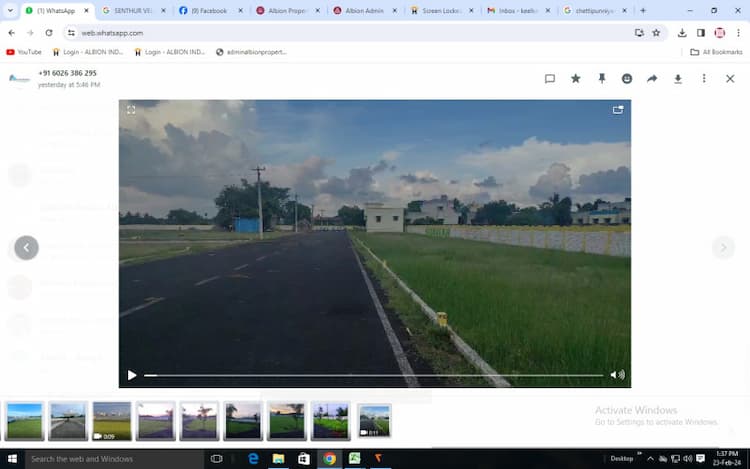Close the WhatsApp media viewer
The width and height of the screenshot is (750, 469).
click(x=730, y=78)
